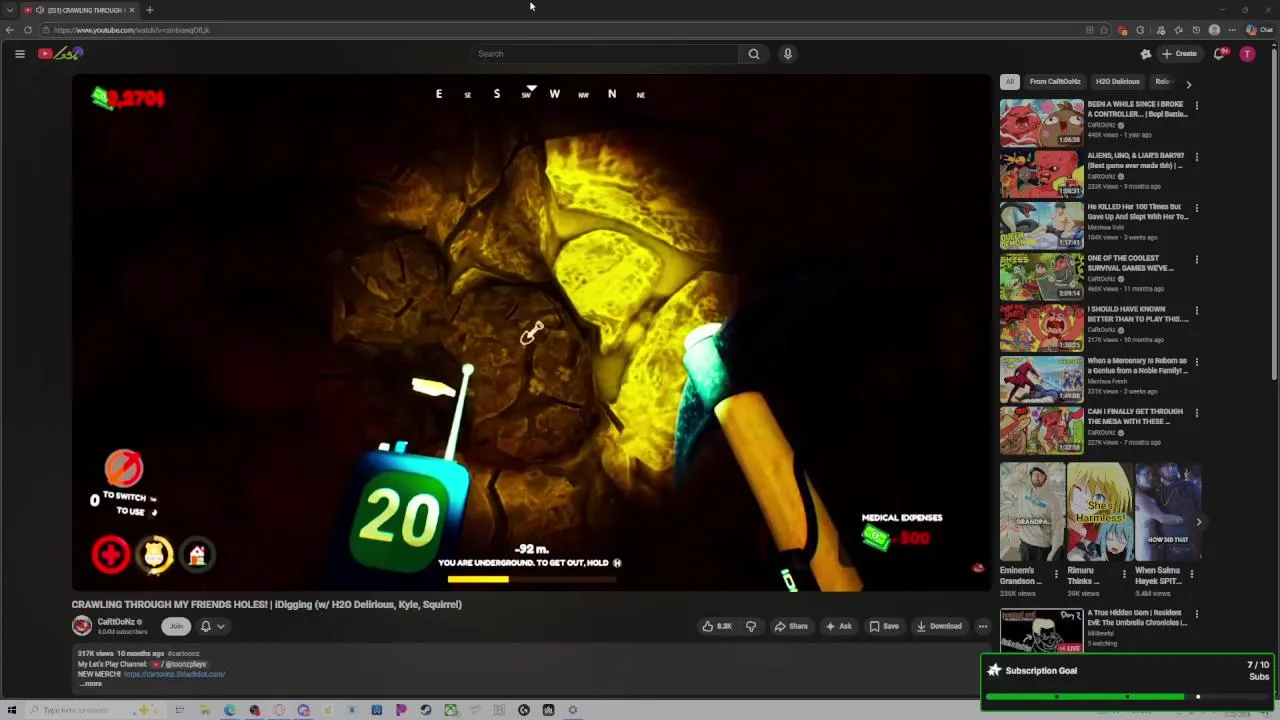Screen dimensions: 1280x720
Task: Close the CRAWLING THROUGH video tab
Action: pyautogui.click(x=131, y=10)
